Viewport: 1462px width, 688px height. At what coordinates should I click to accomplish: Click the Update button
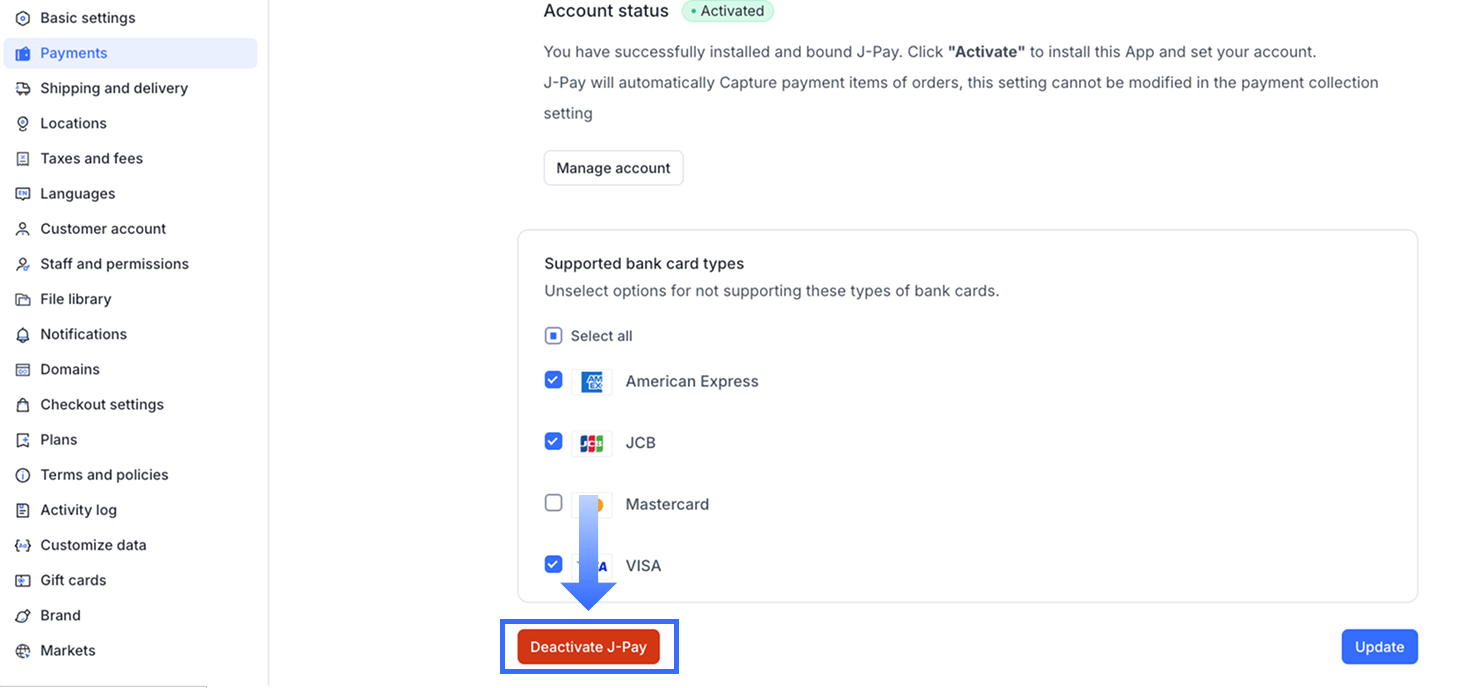pyautogui.click(x=1379, y=647)
